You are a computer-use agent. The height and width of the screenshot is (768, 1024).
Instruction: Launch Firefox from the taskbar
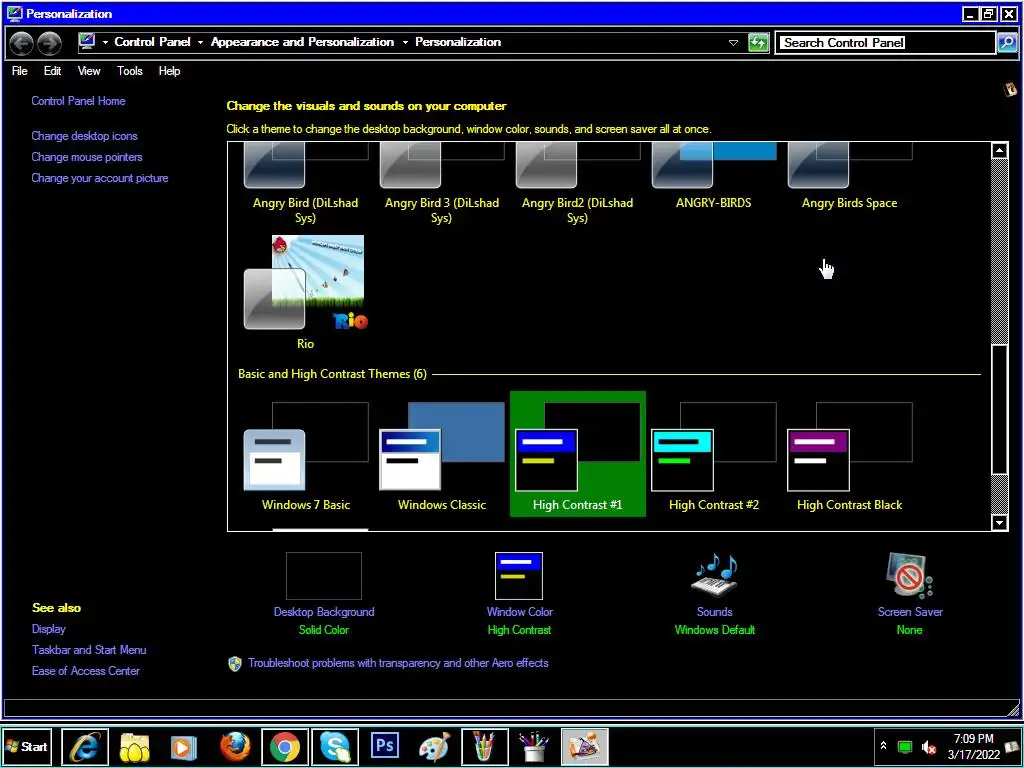coord(234,746)
